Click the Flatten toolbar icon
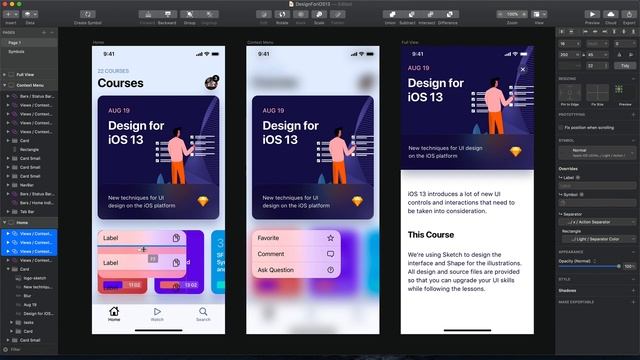 (x=338, y=14)
